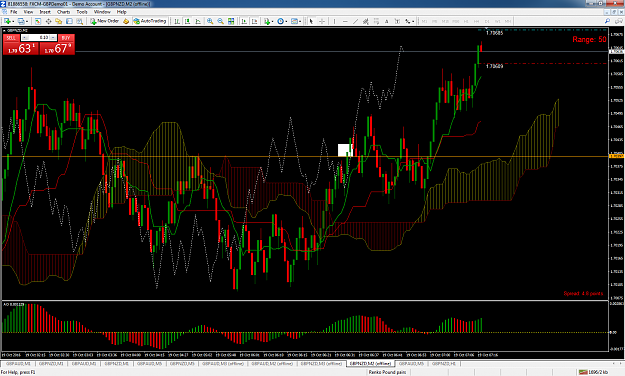Select the text tool

click(387, 21)
